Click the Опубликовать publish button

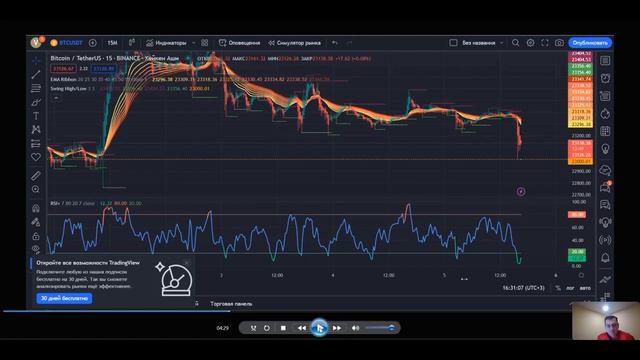[590, 42]
